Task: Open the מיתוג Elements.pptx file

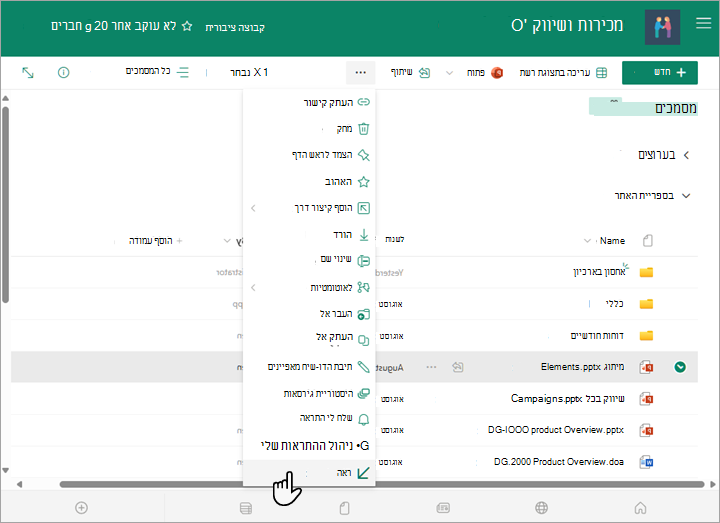Action: click(x=582, y=367)
